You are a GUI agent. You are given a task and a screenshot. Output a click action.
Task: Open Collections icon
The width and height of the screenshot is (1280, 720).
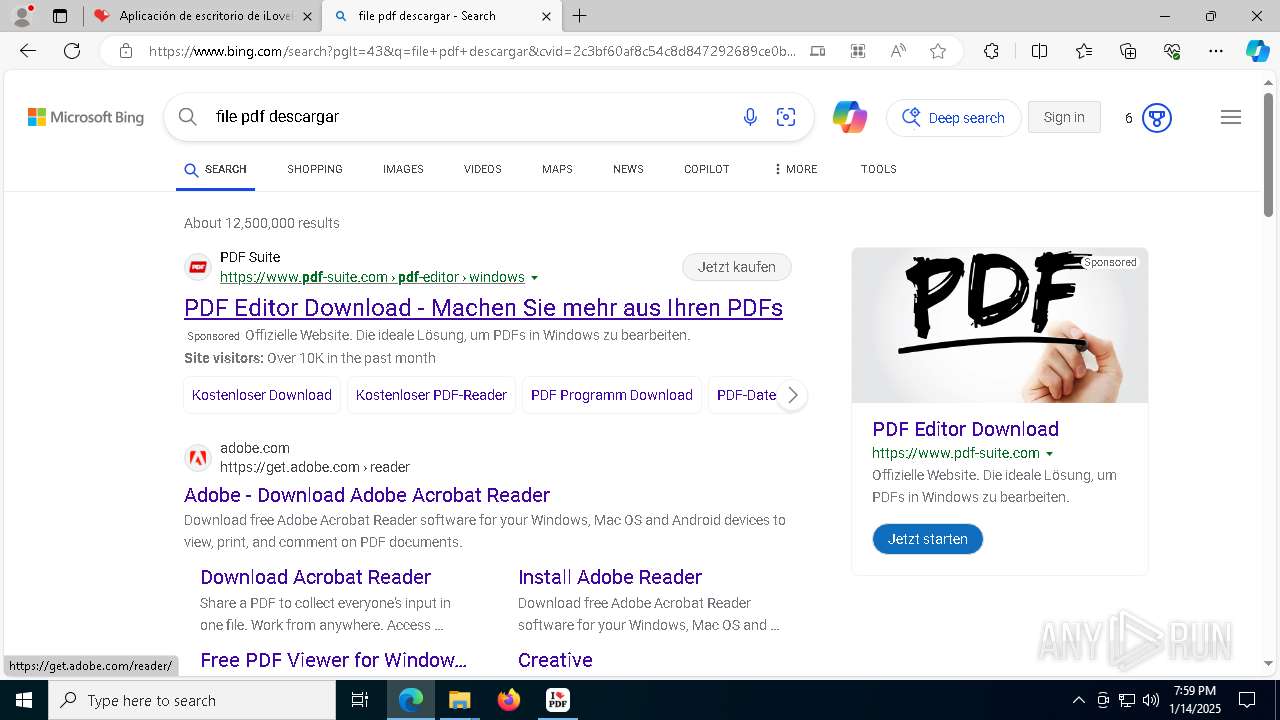pyautogui.click(x=1128, y=51)
